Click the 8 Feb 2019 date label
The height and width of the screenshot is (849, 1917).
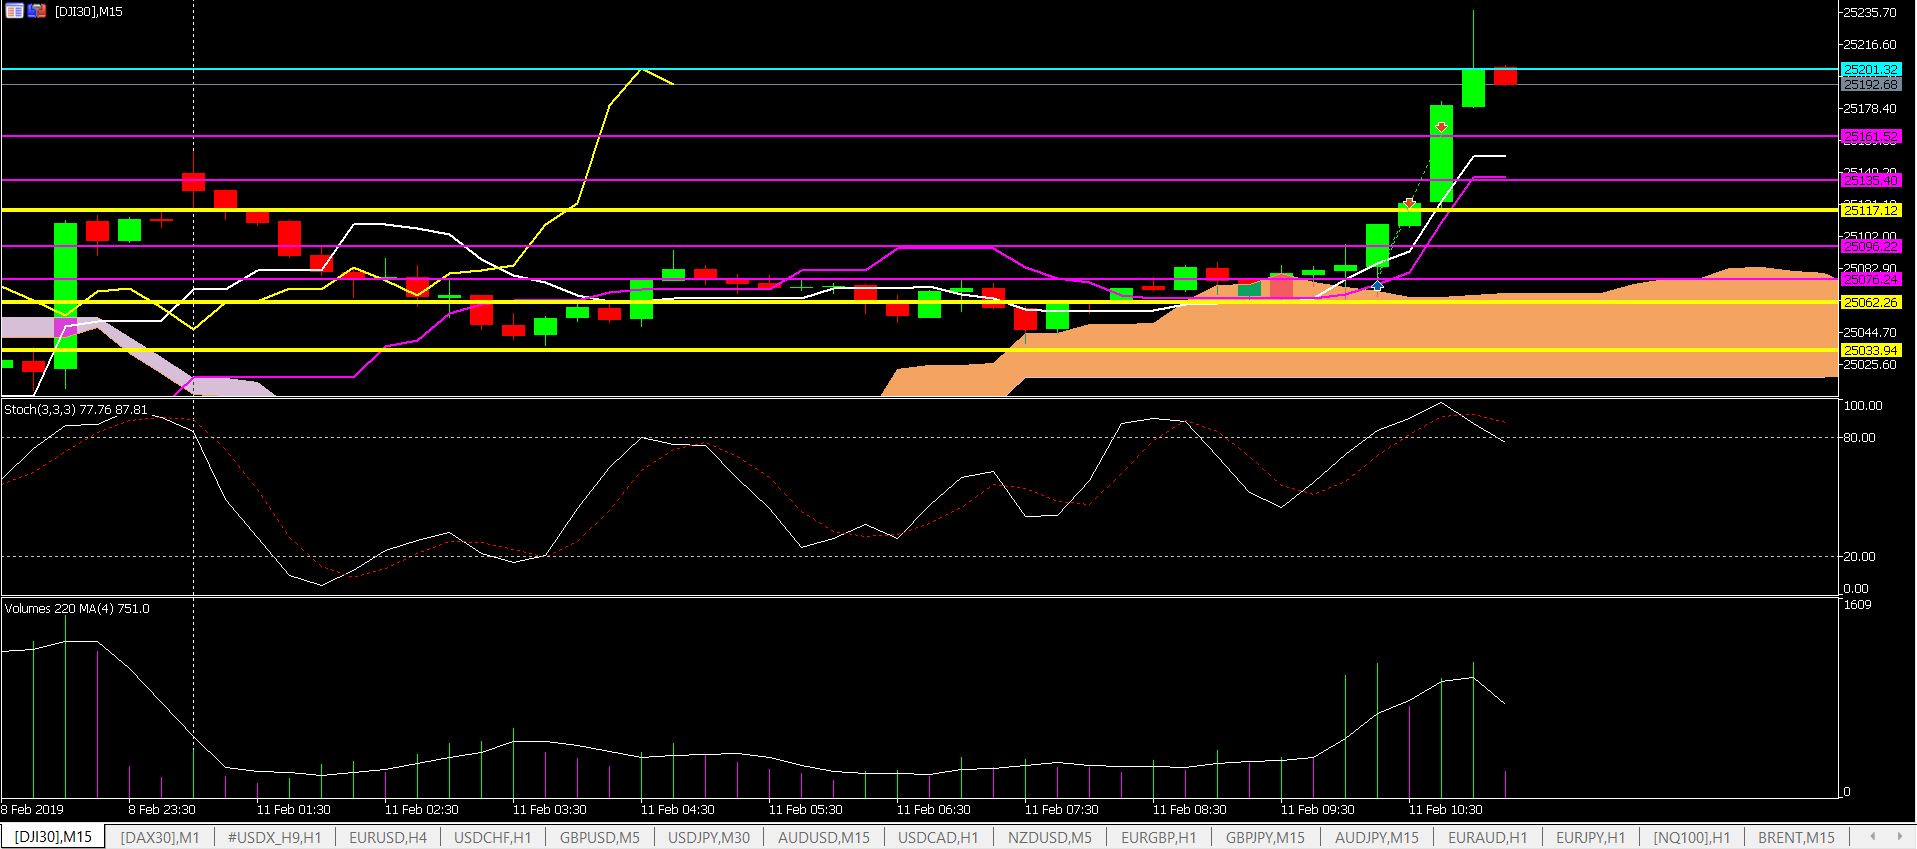pyautogui.click(x=32, y=810)
